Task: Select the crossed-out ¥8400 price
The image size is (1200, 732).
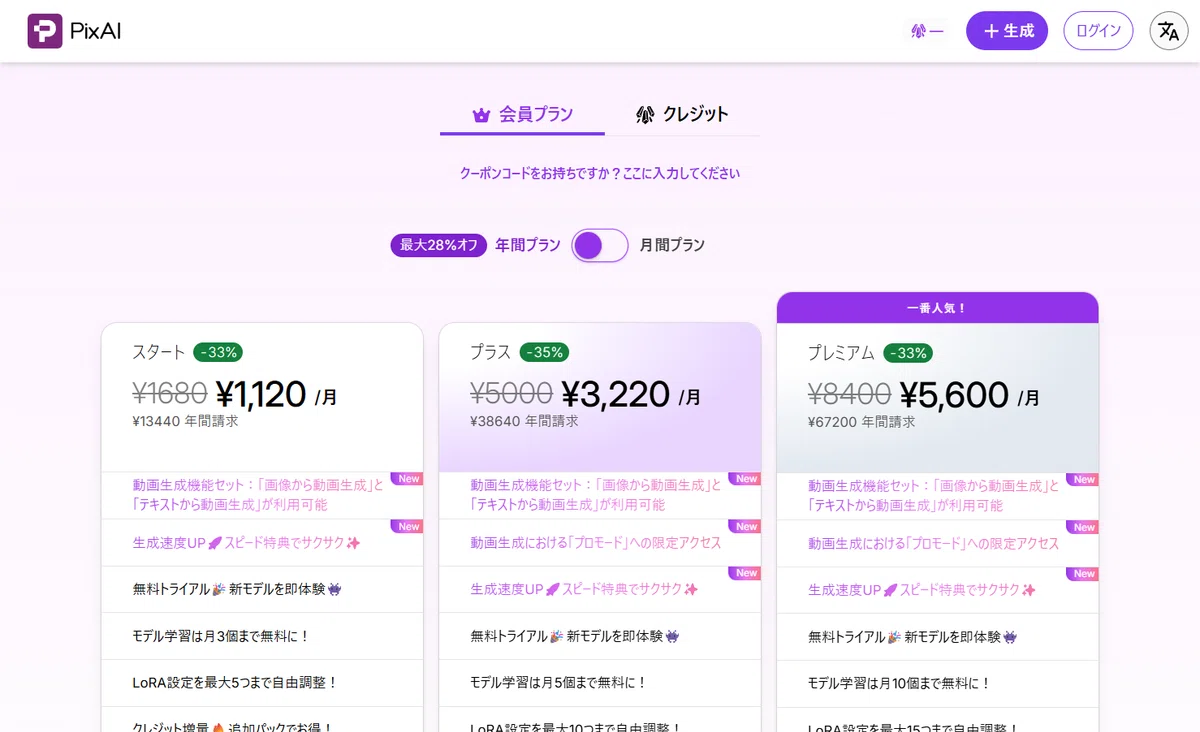Action: point(849,395)
